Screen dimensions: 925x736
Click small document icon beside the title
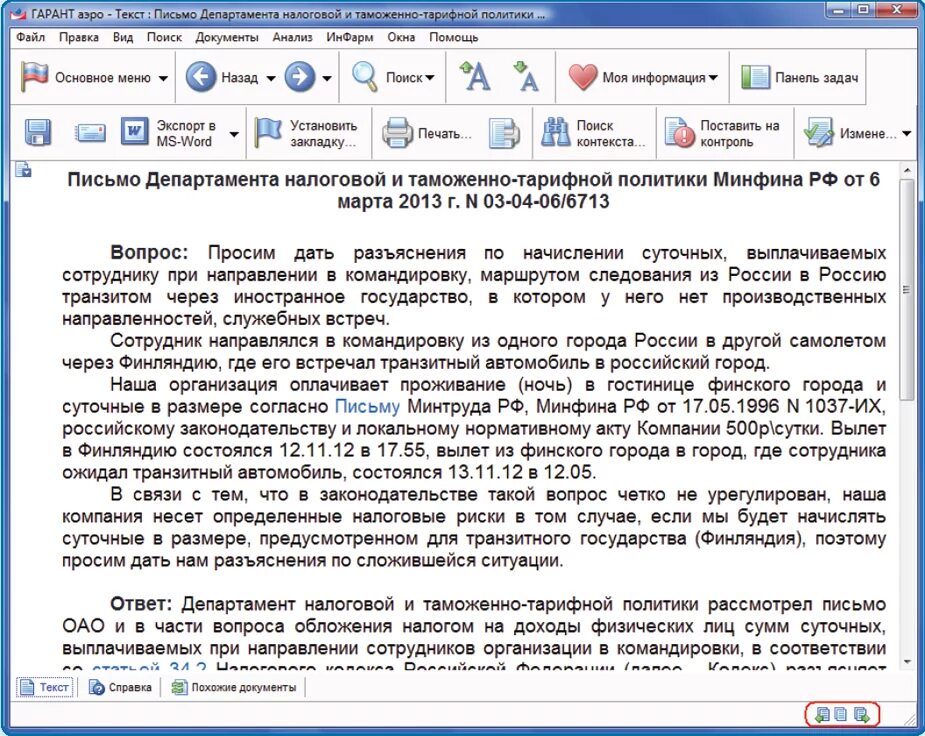click(23, 169)
